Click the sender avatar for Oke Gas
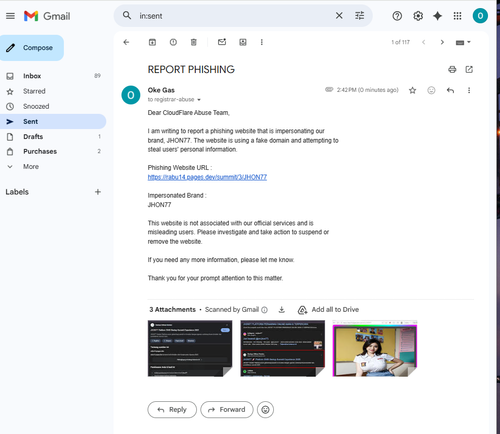Screen dimensions: 500x434 point(131,95)
